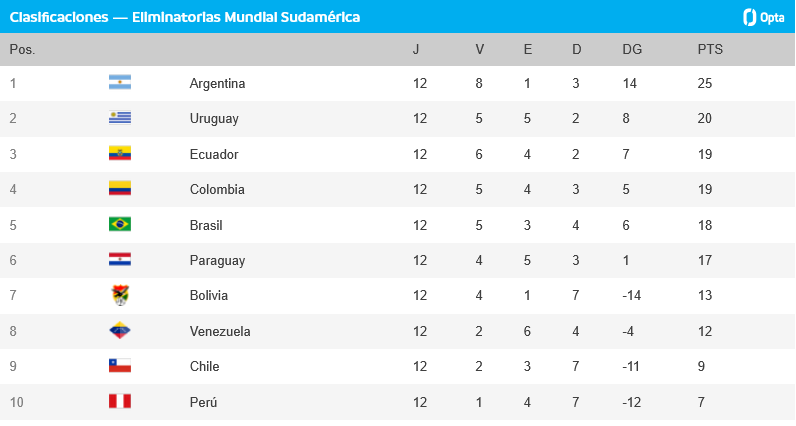Click the Chile flag icon
This screenshot has height=426, width=796.
pyautogui.click(x=120, y=366)
